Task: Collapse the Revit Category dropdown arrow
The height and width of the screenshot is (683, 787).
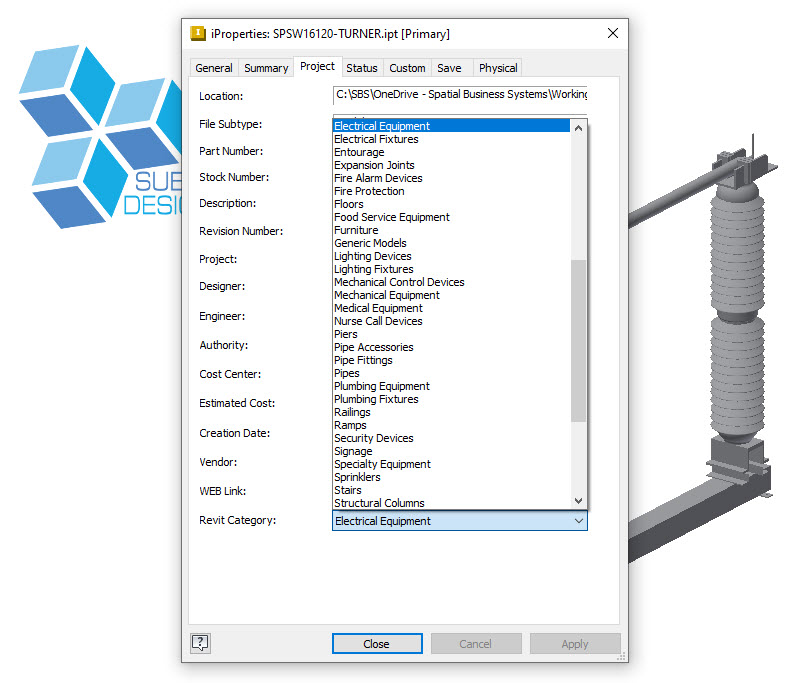Action: point(578,521)
